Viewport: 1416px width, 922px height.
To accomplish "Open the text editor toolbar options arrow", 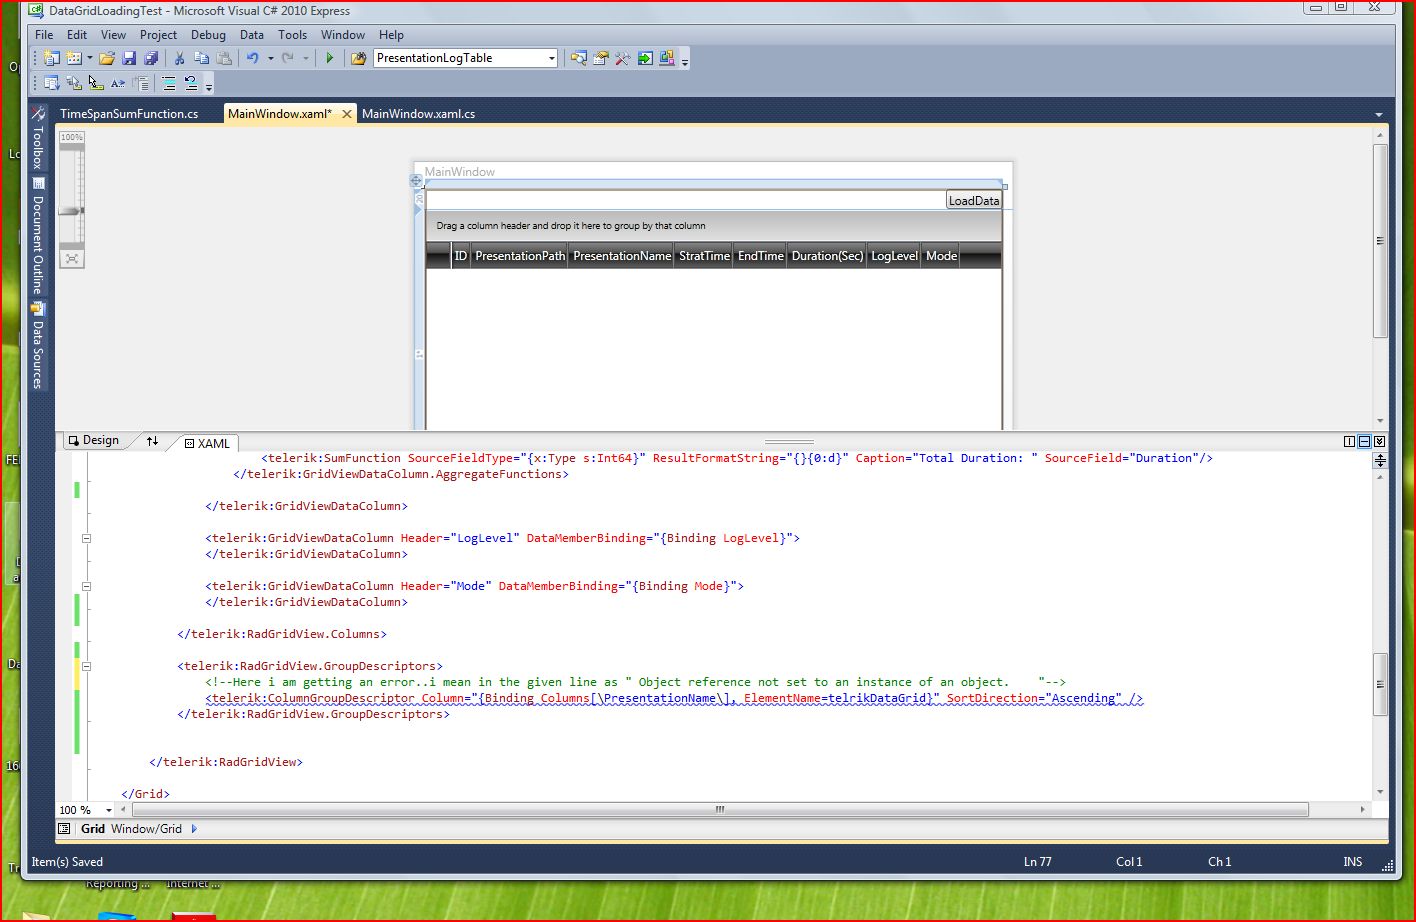I will [209, 87].
